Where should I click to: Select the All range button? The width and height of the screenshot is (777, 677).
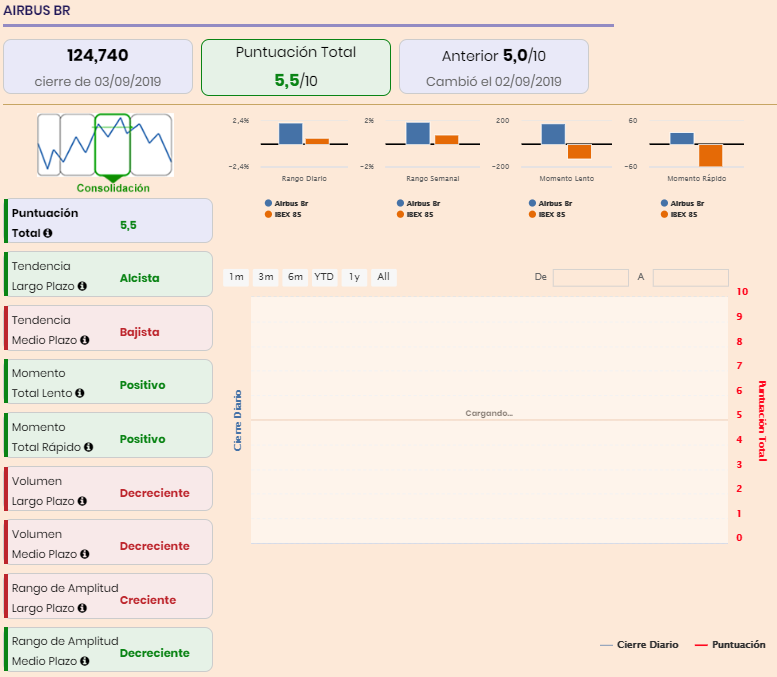(384, 277)
